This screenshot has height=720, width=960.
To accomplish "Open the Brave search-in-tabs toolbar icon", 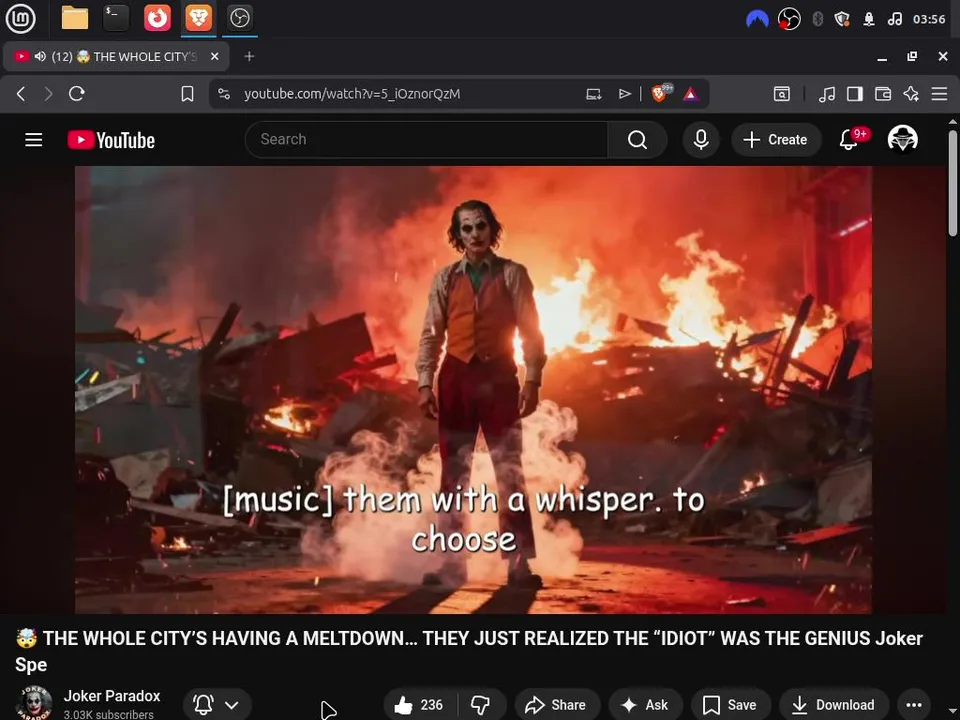I will [x=782, y=94].
